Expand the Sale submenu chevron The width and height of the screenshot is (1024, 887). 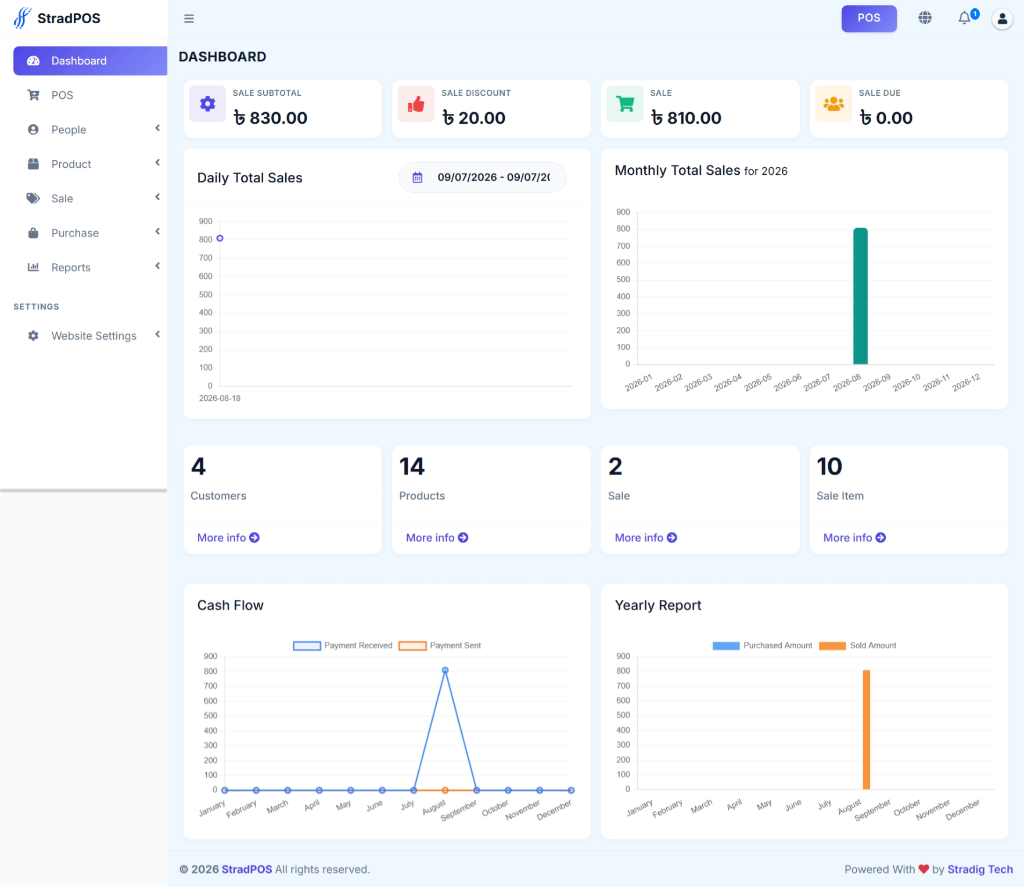click(157, 197)
